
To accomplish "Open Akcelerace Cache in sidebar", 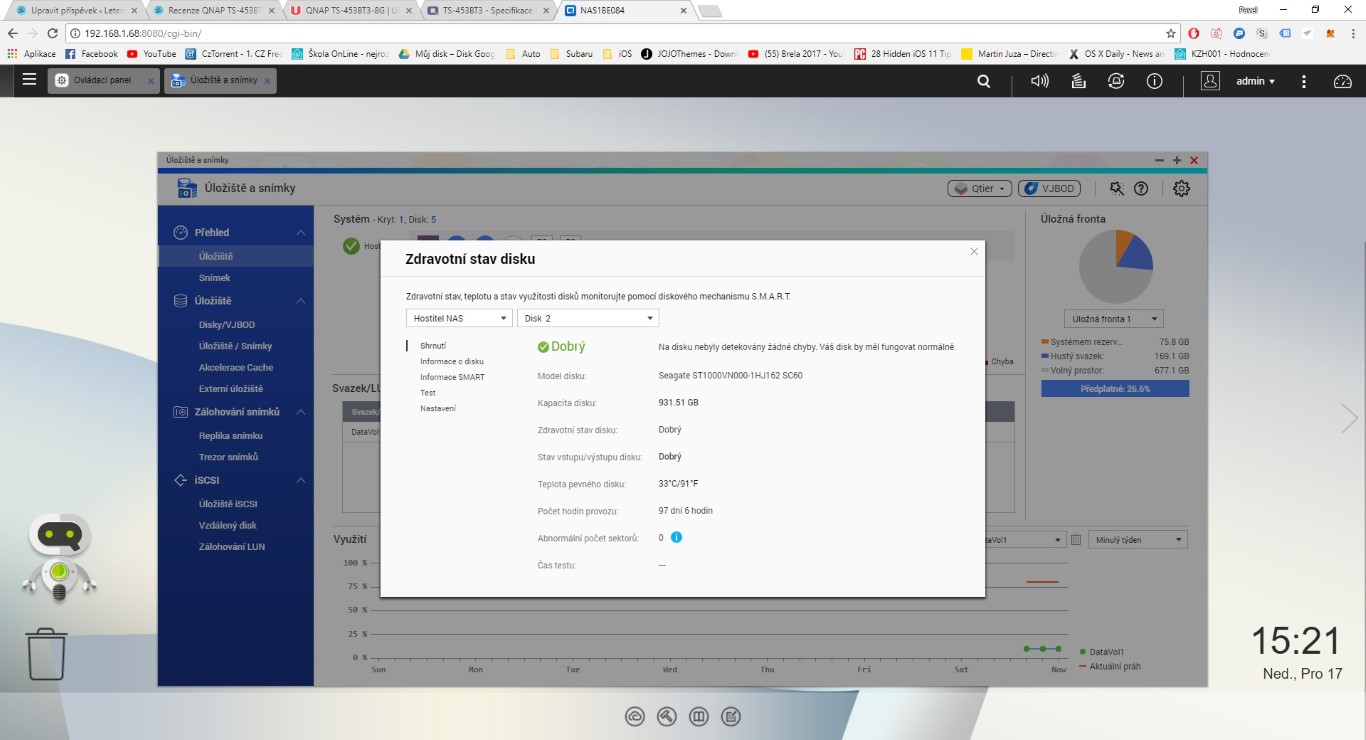I will tap(235, 367).
